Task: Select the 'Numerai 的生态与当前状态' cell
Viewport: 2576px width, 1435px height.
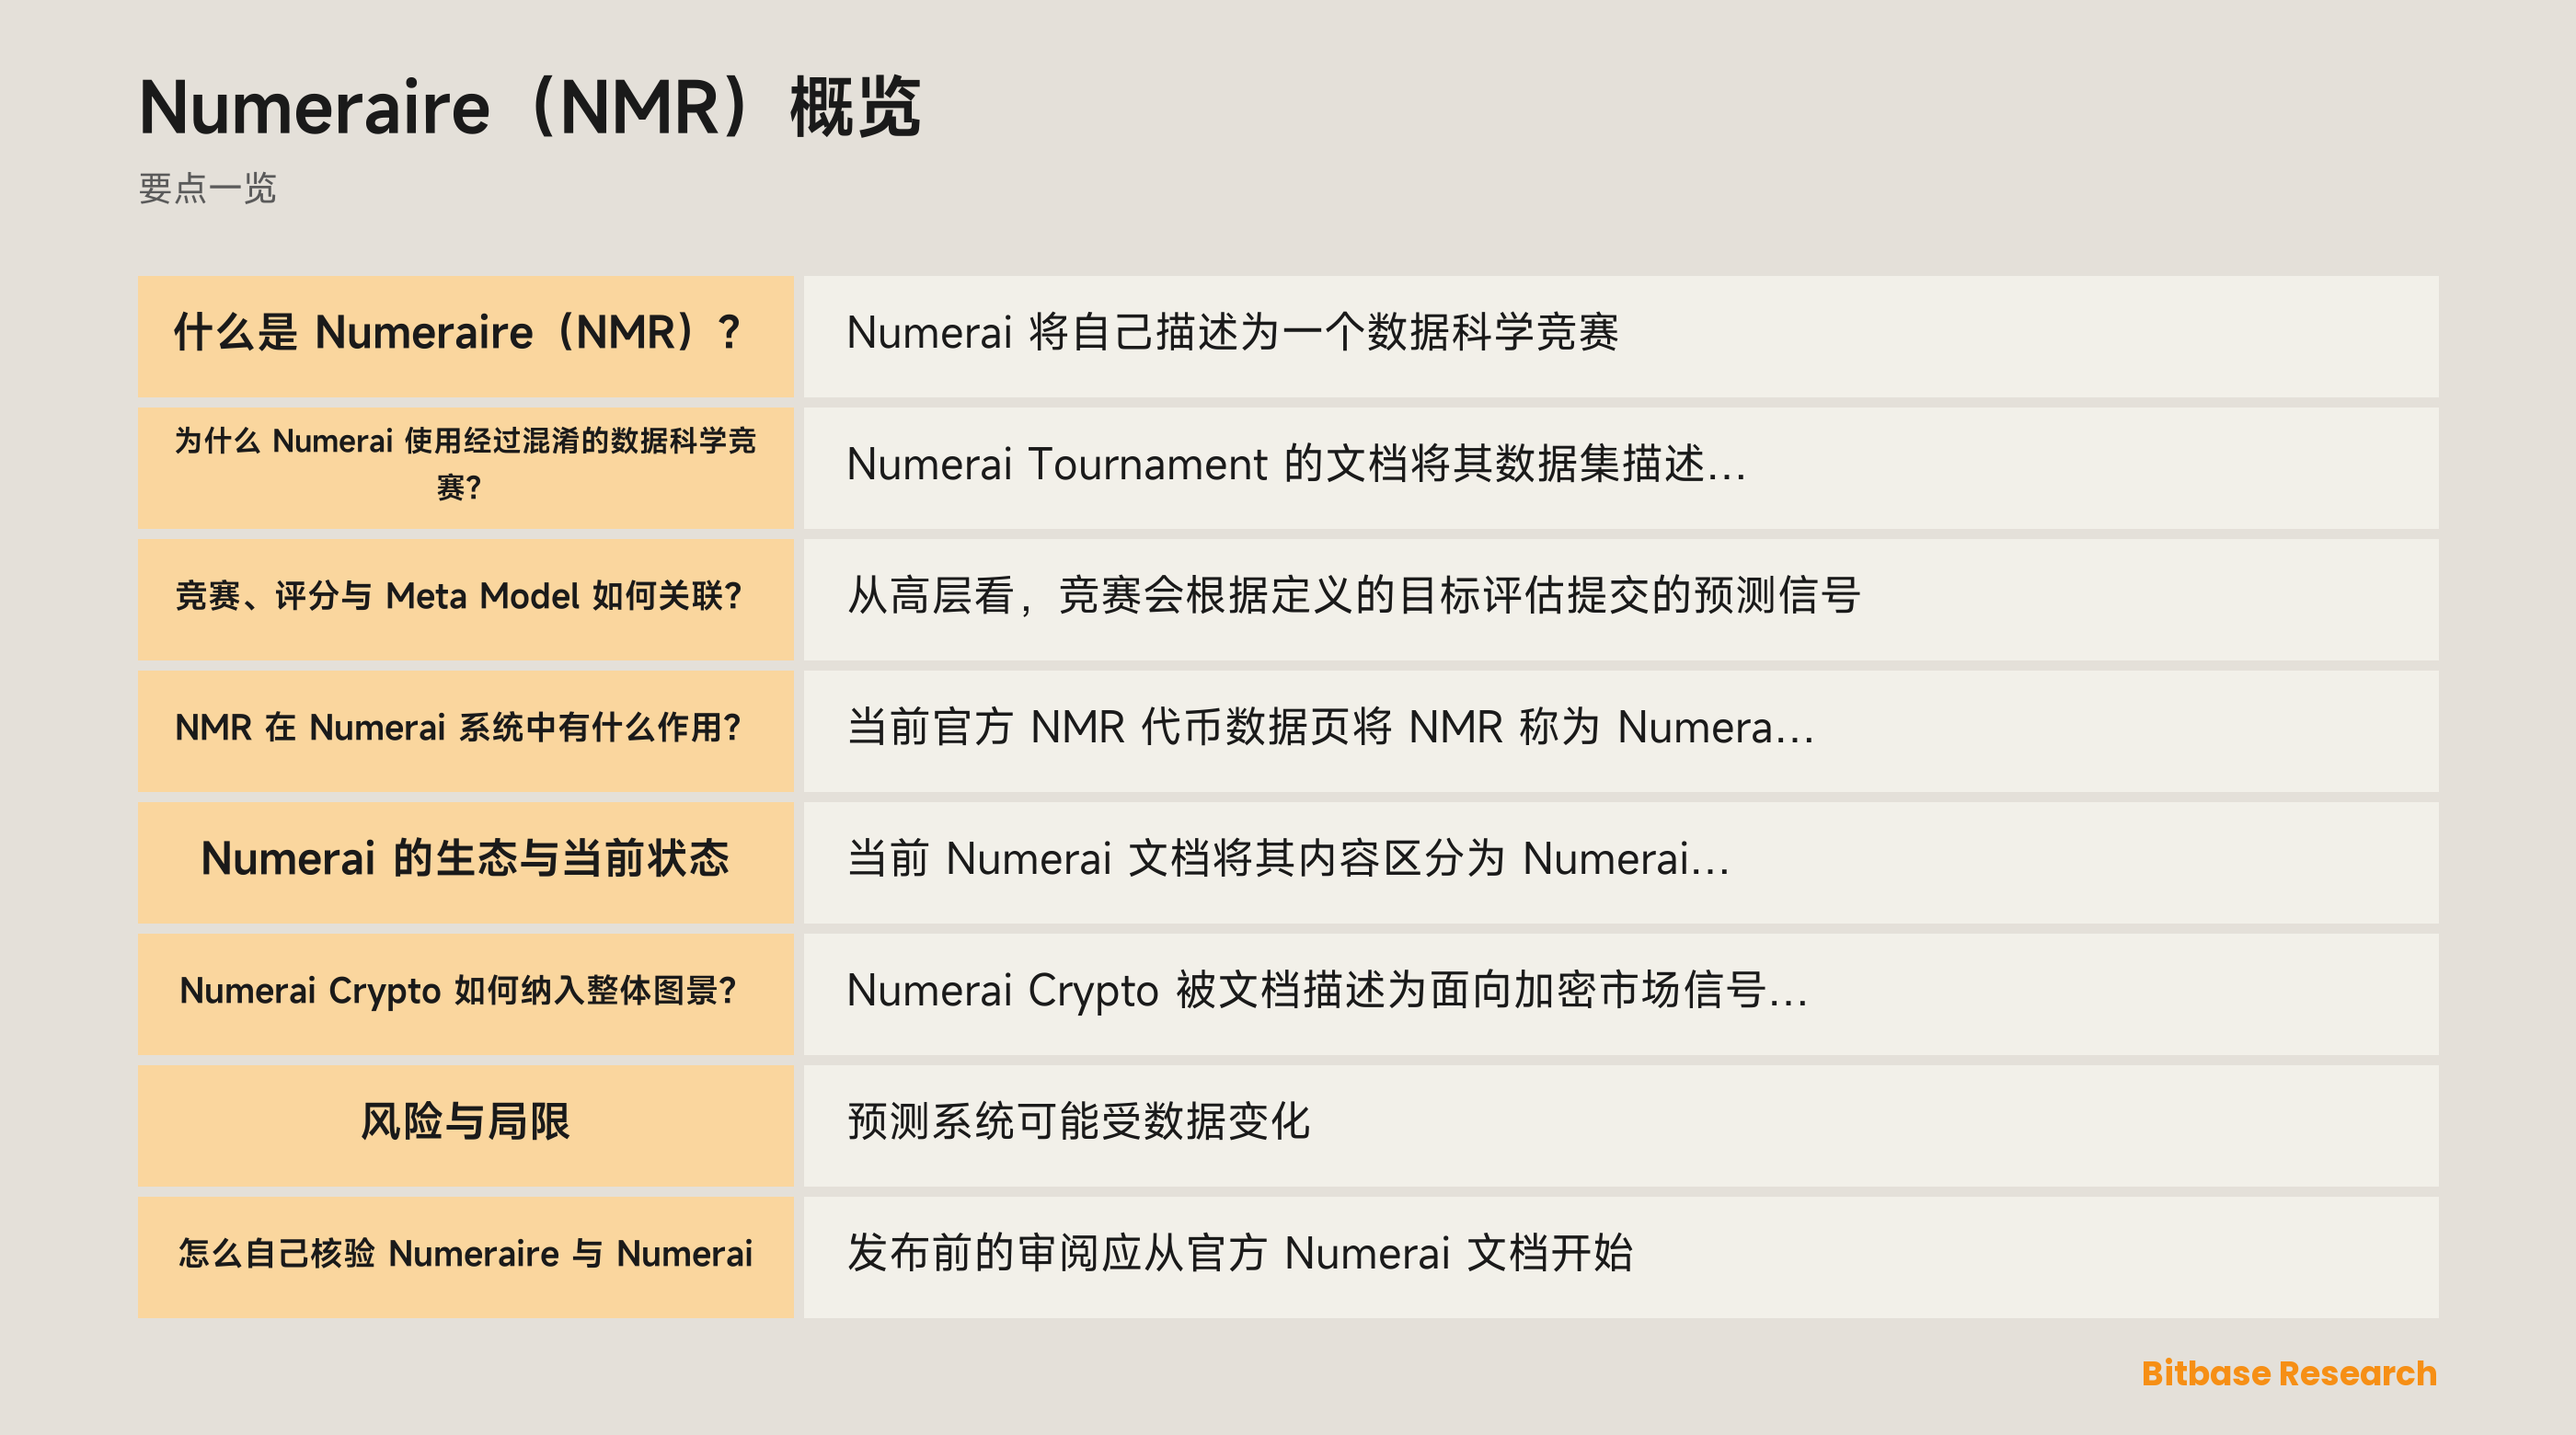Action: pyautogui.click(x=465, y=863)
